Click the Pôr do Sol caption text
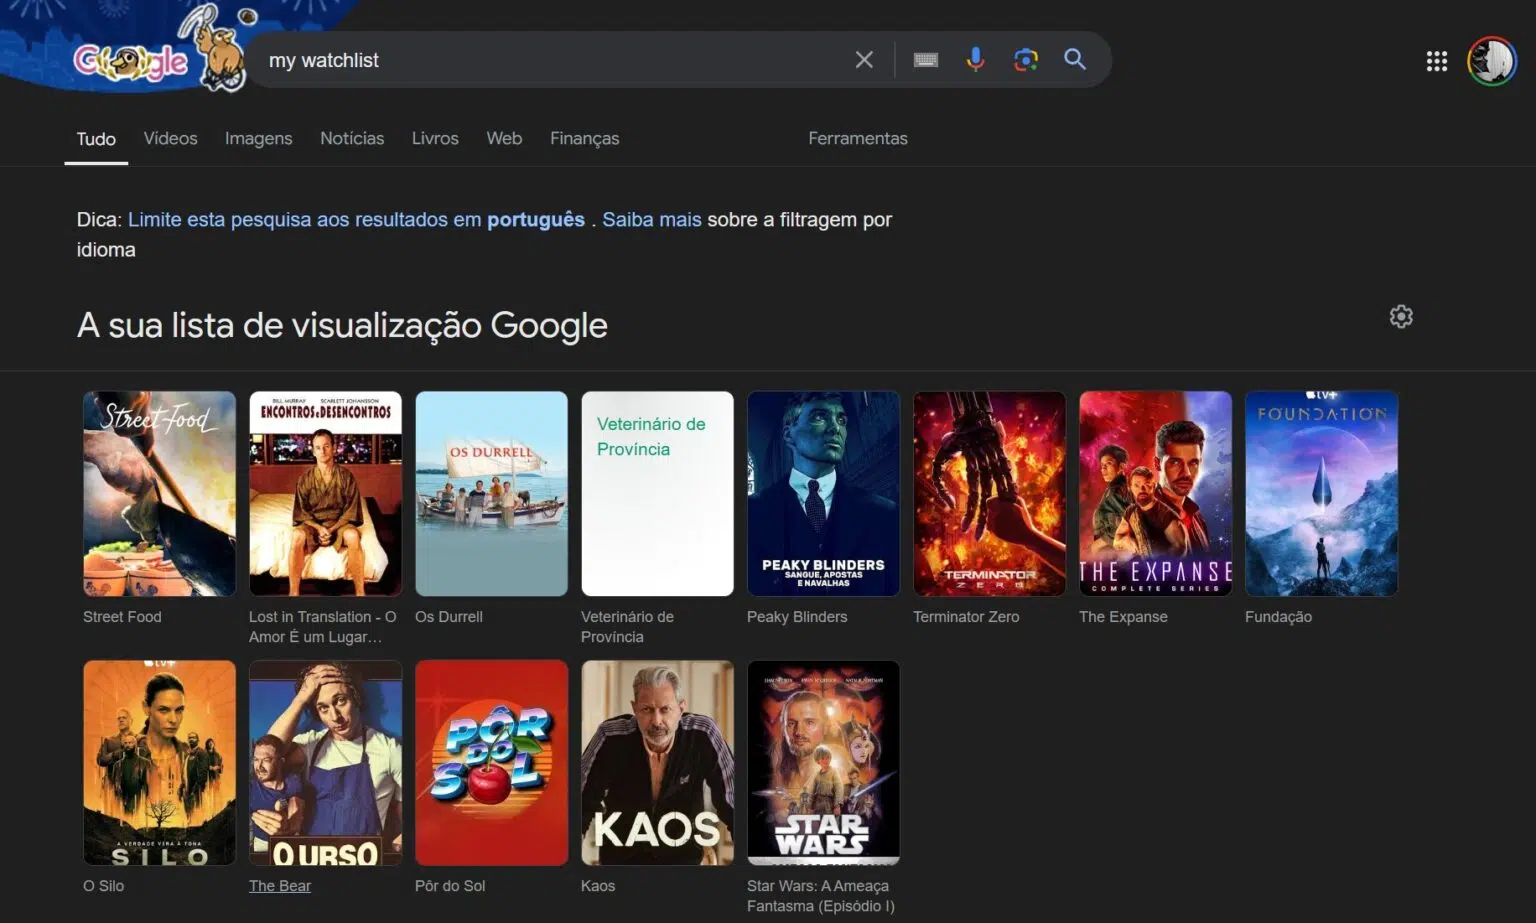This screenshot has height=923, width=1536. pos(450,886)
